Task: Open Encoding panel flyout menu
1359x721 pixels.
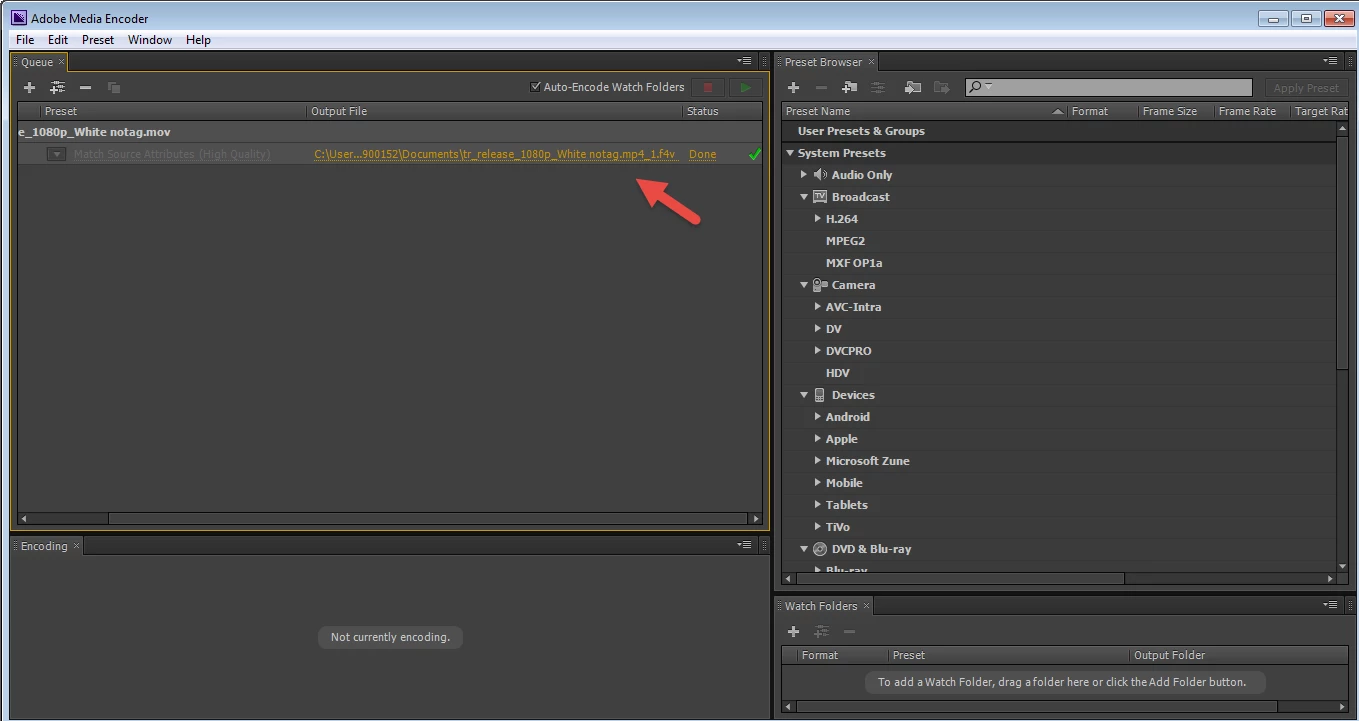Action: pos(744,545)
